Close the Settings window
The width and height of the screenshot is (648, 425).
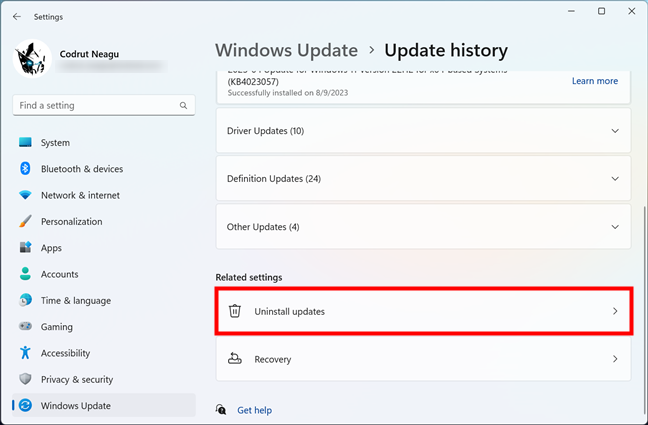632,11
